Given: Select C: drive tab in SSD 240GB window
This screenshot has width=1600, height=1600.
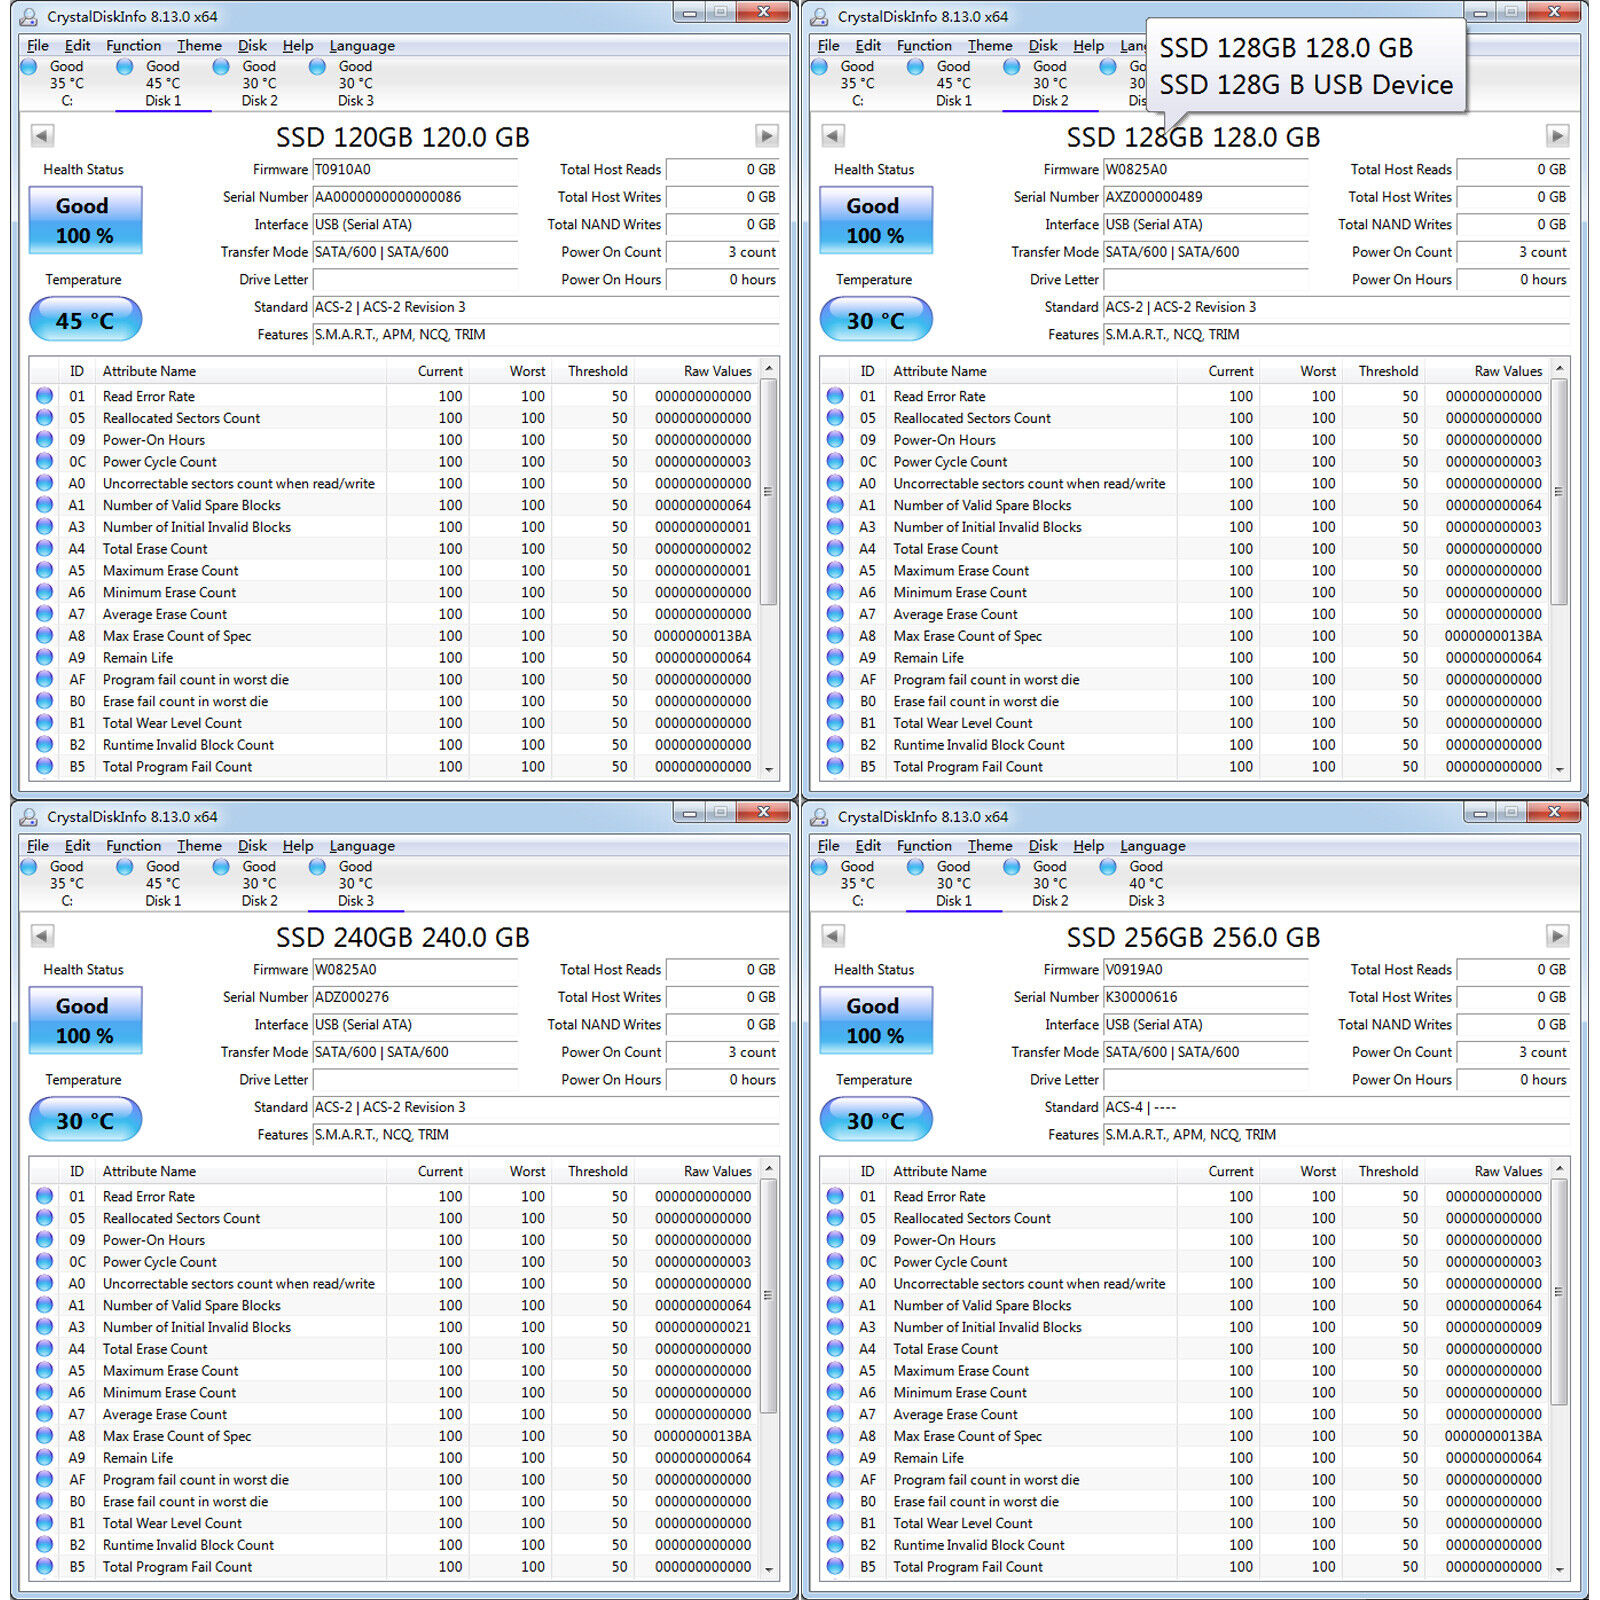Looking at the screenshot, I should click(x=67, y=884).
